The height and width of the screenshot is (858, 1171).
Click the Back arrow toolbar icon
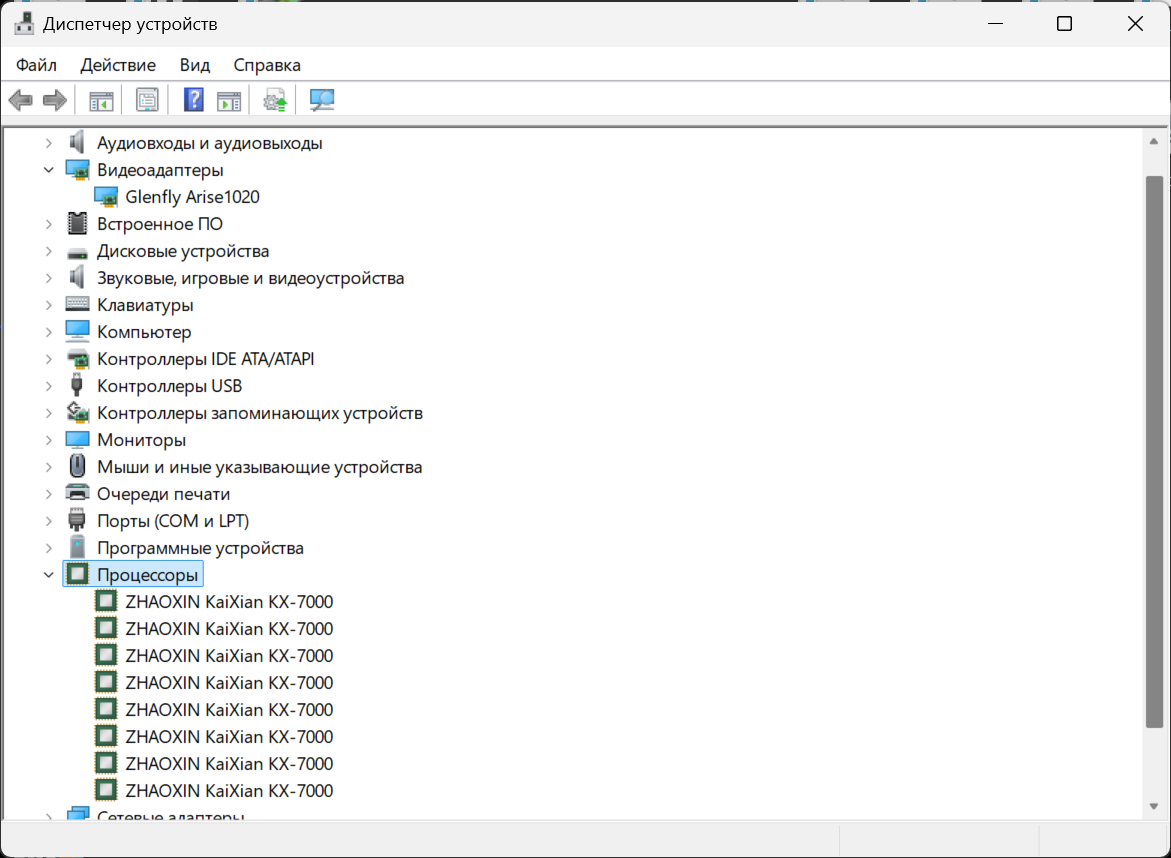pos(21,100)
